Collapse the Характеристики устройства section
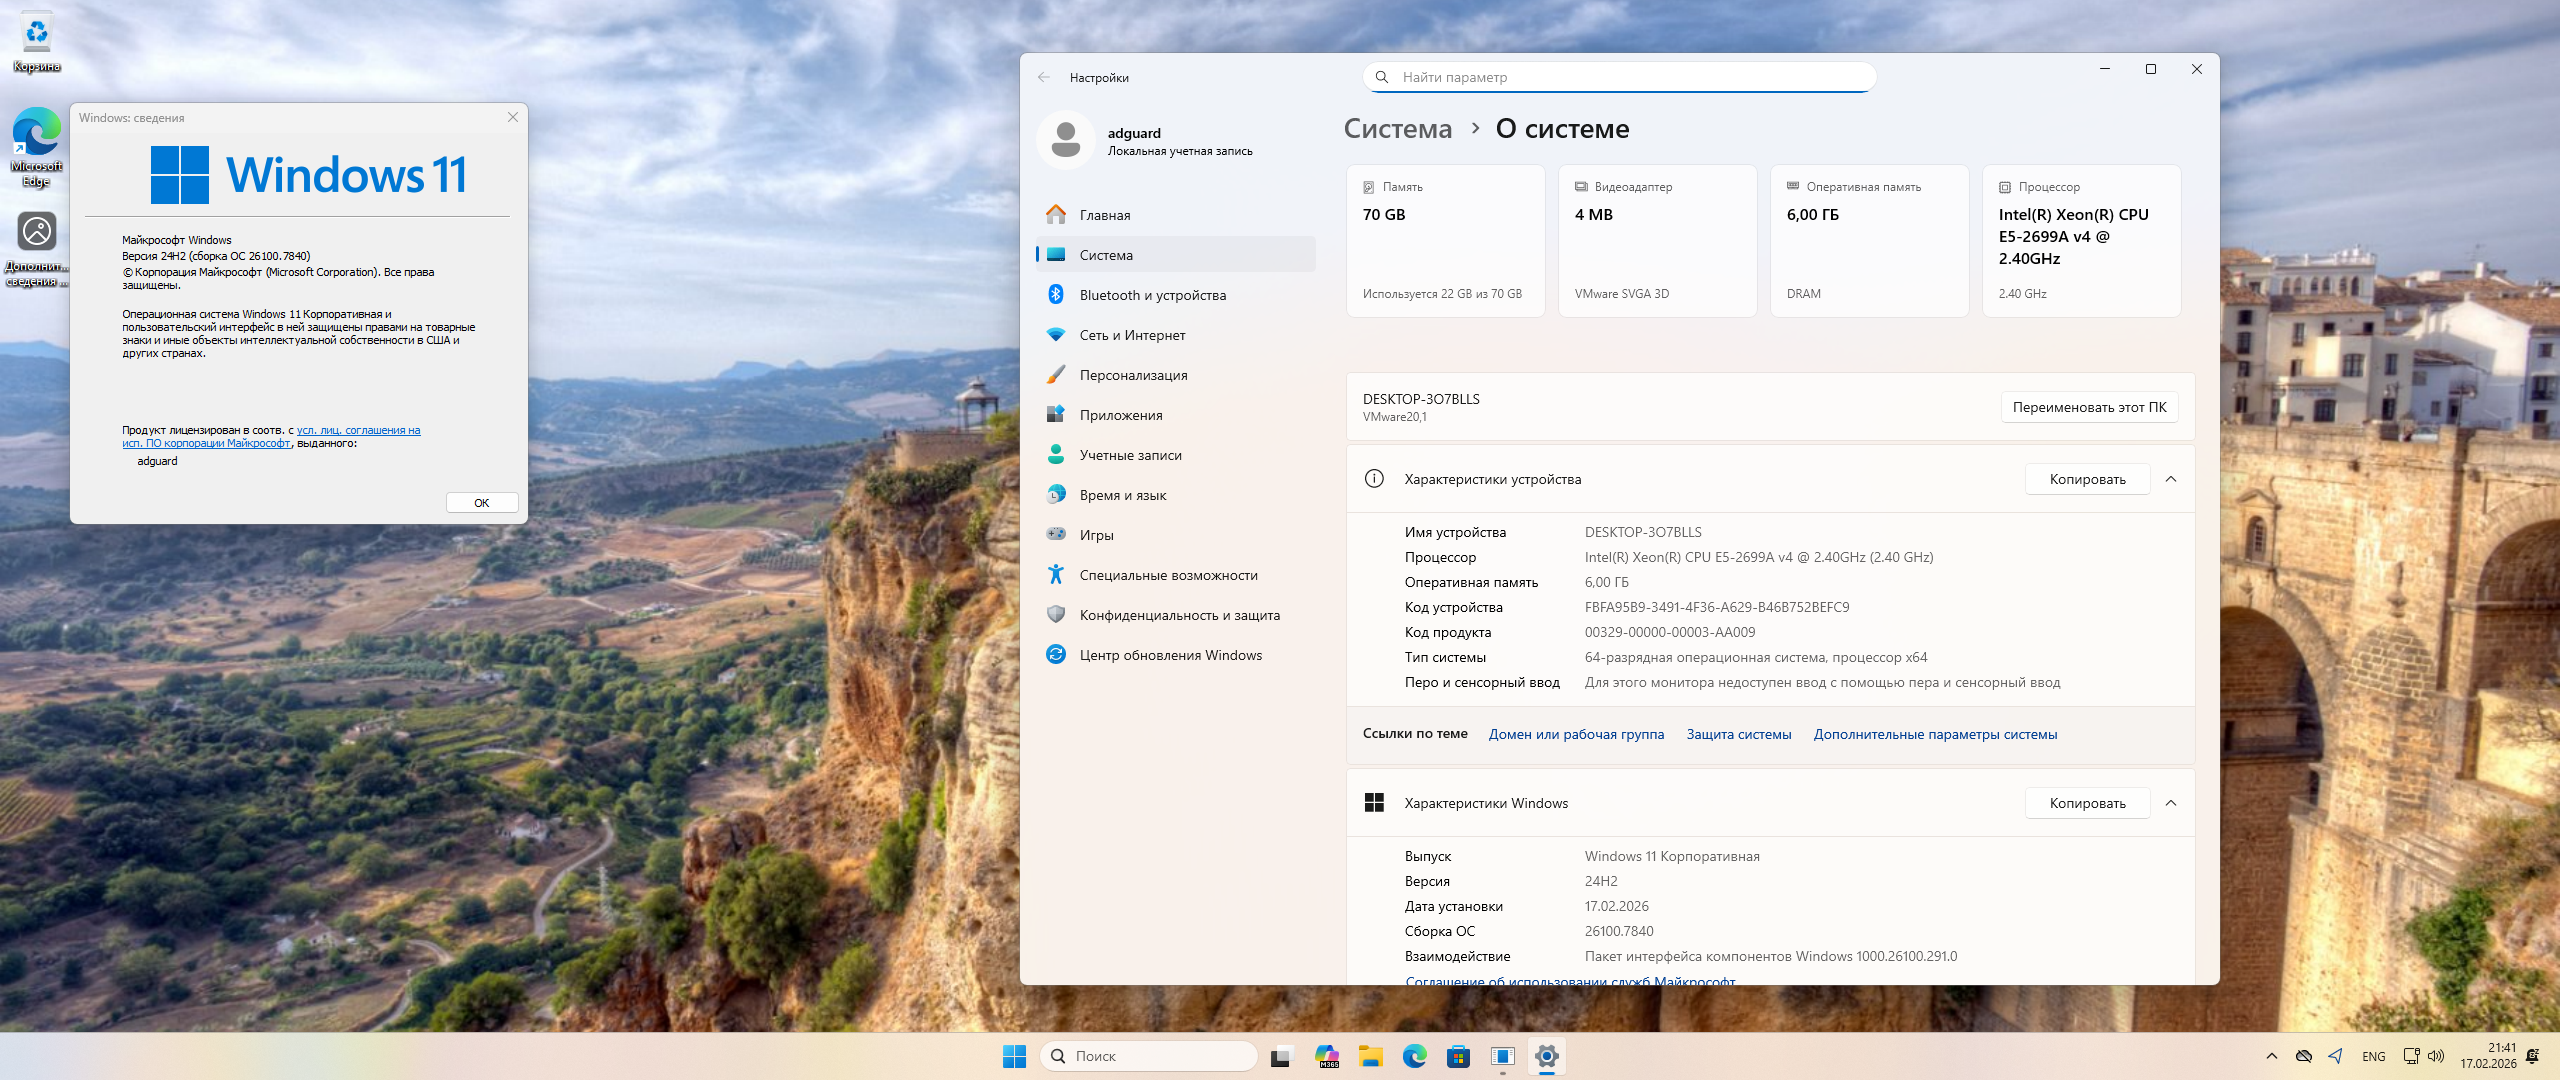 tap(2171, 479)
